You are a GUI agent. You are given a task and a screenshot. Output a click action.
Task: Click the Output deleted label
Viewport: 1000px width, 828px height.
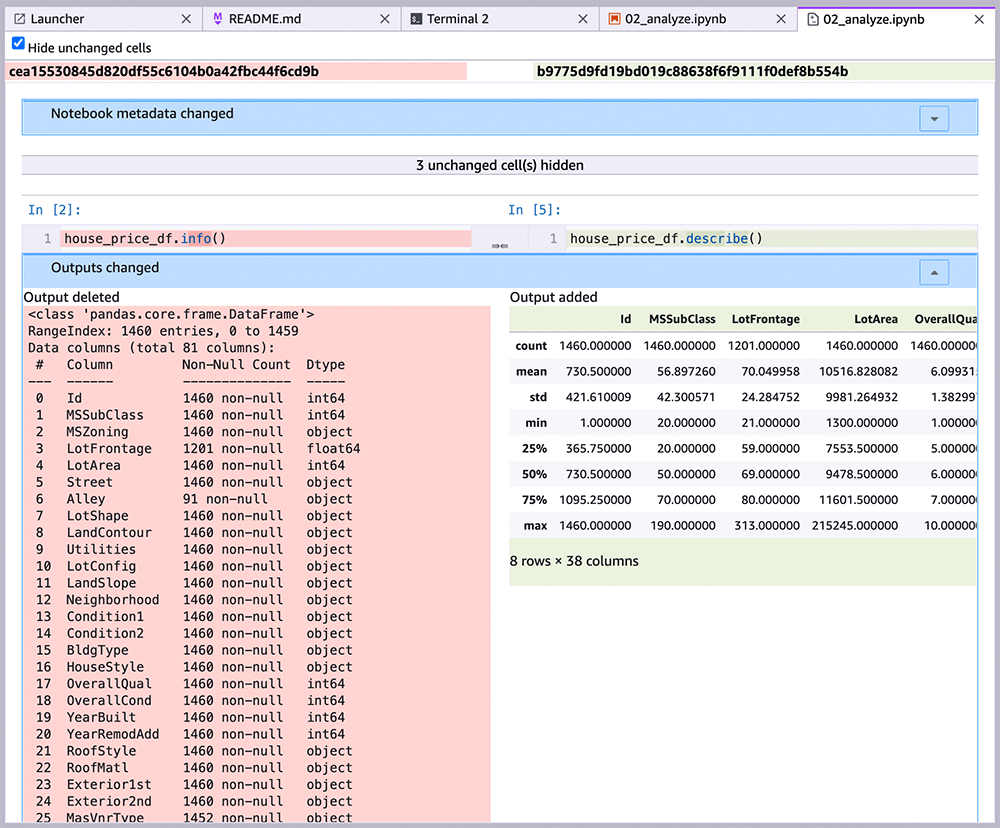[71, 297]
